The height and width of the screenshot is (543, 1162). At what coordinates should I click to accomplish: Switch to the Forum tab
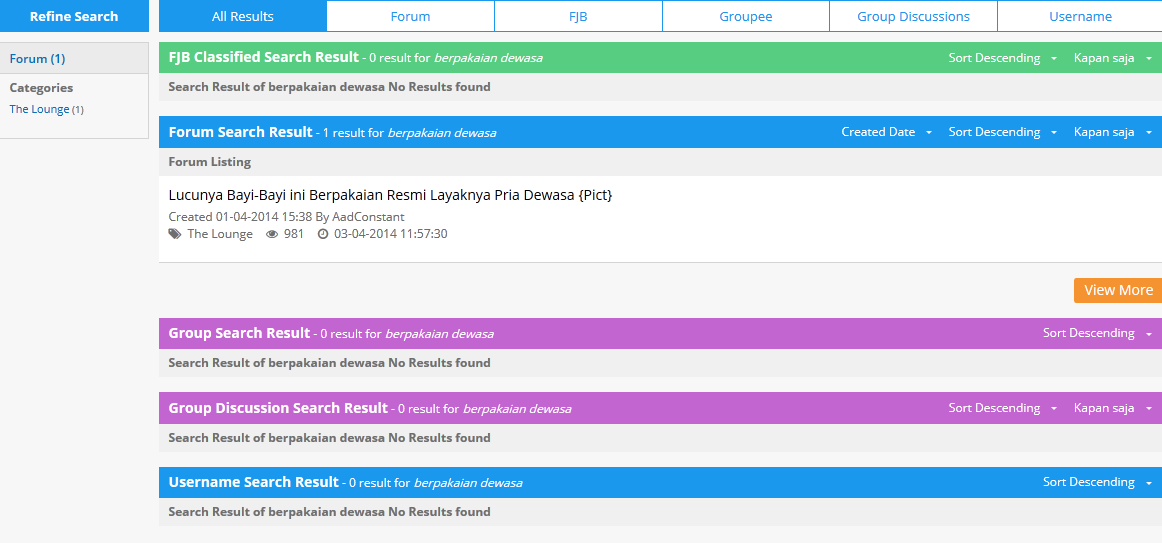click(411, 16)
